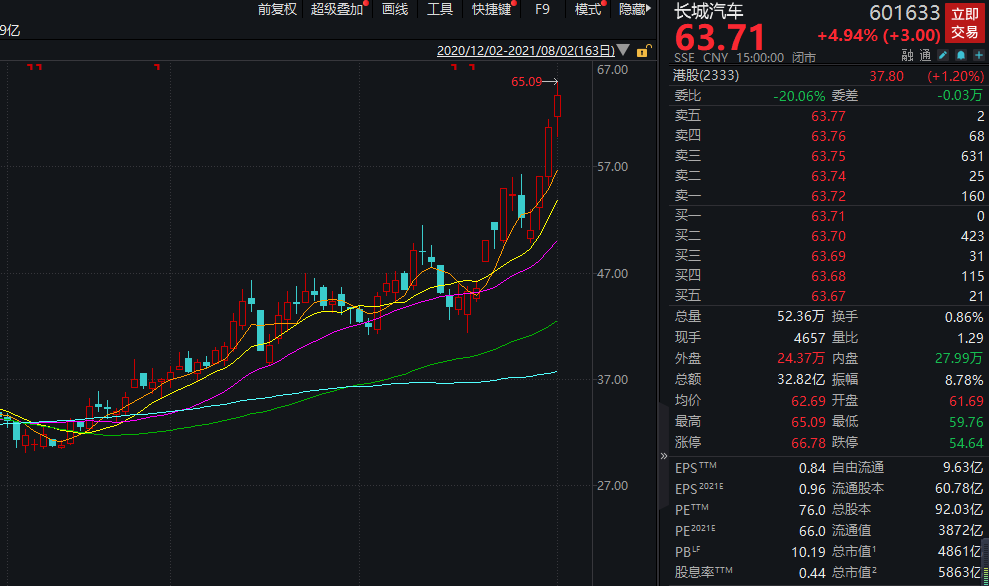Click the 通 stock connect indicator
Image resolution: width=989 pixels, height=586 pixels.
coord(925,57)
